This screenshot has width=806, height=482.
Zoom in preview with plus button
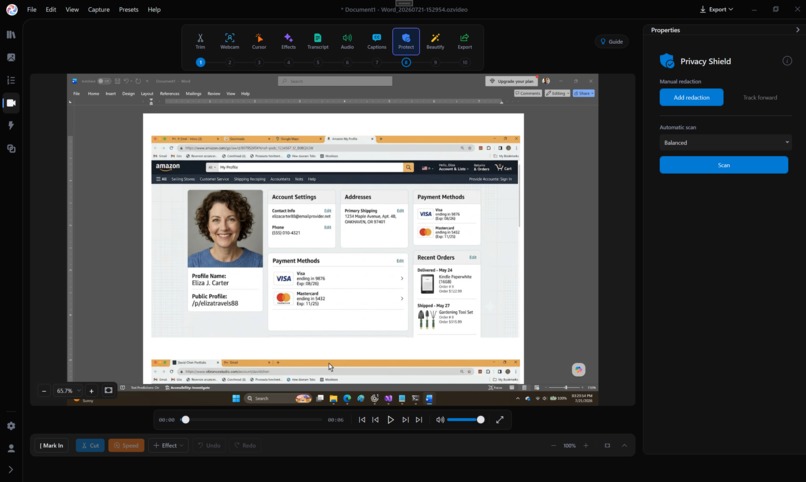(91, 391)
